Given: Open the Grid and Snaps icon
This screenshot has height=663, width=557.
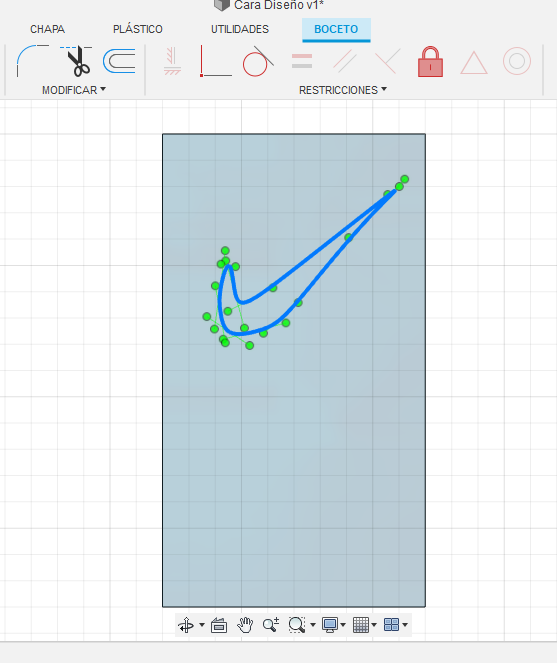Looking at the screenshot, I should (x=361, y=625).
